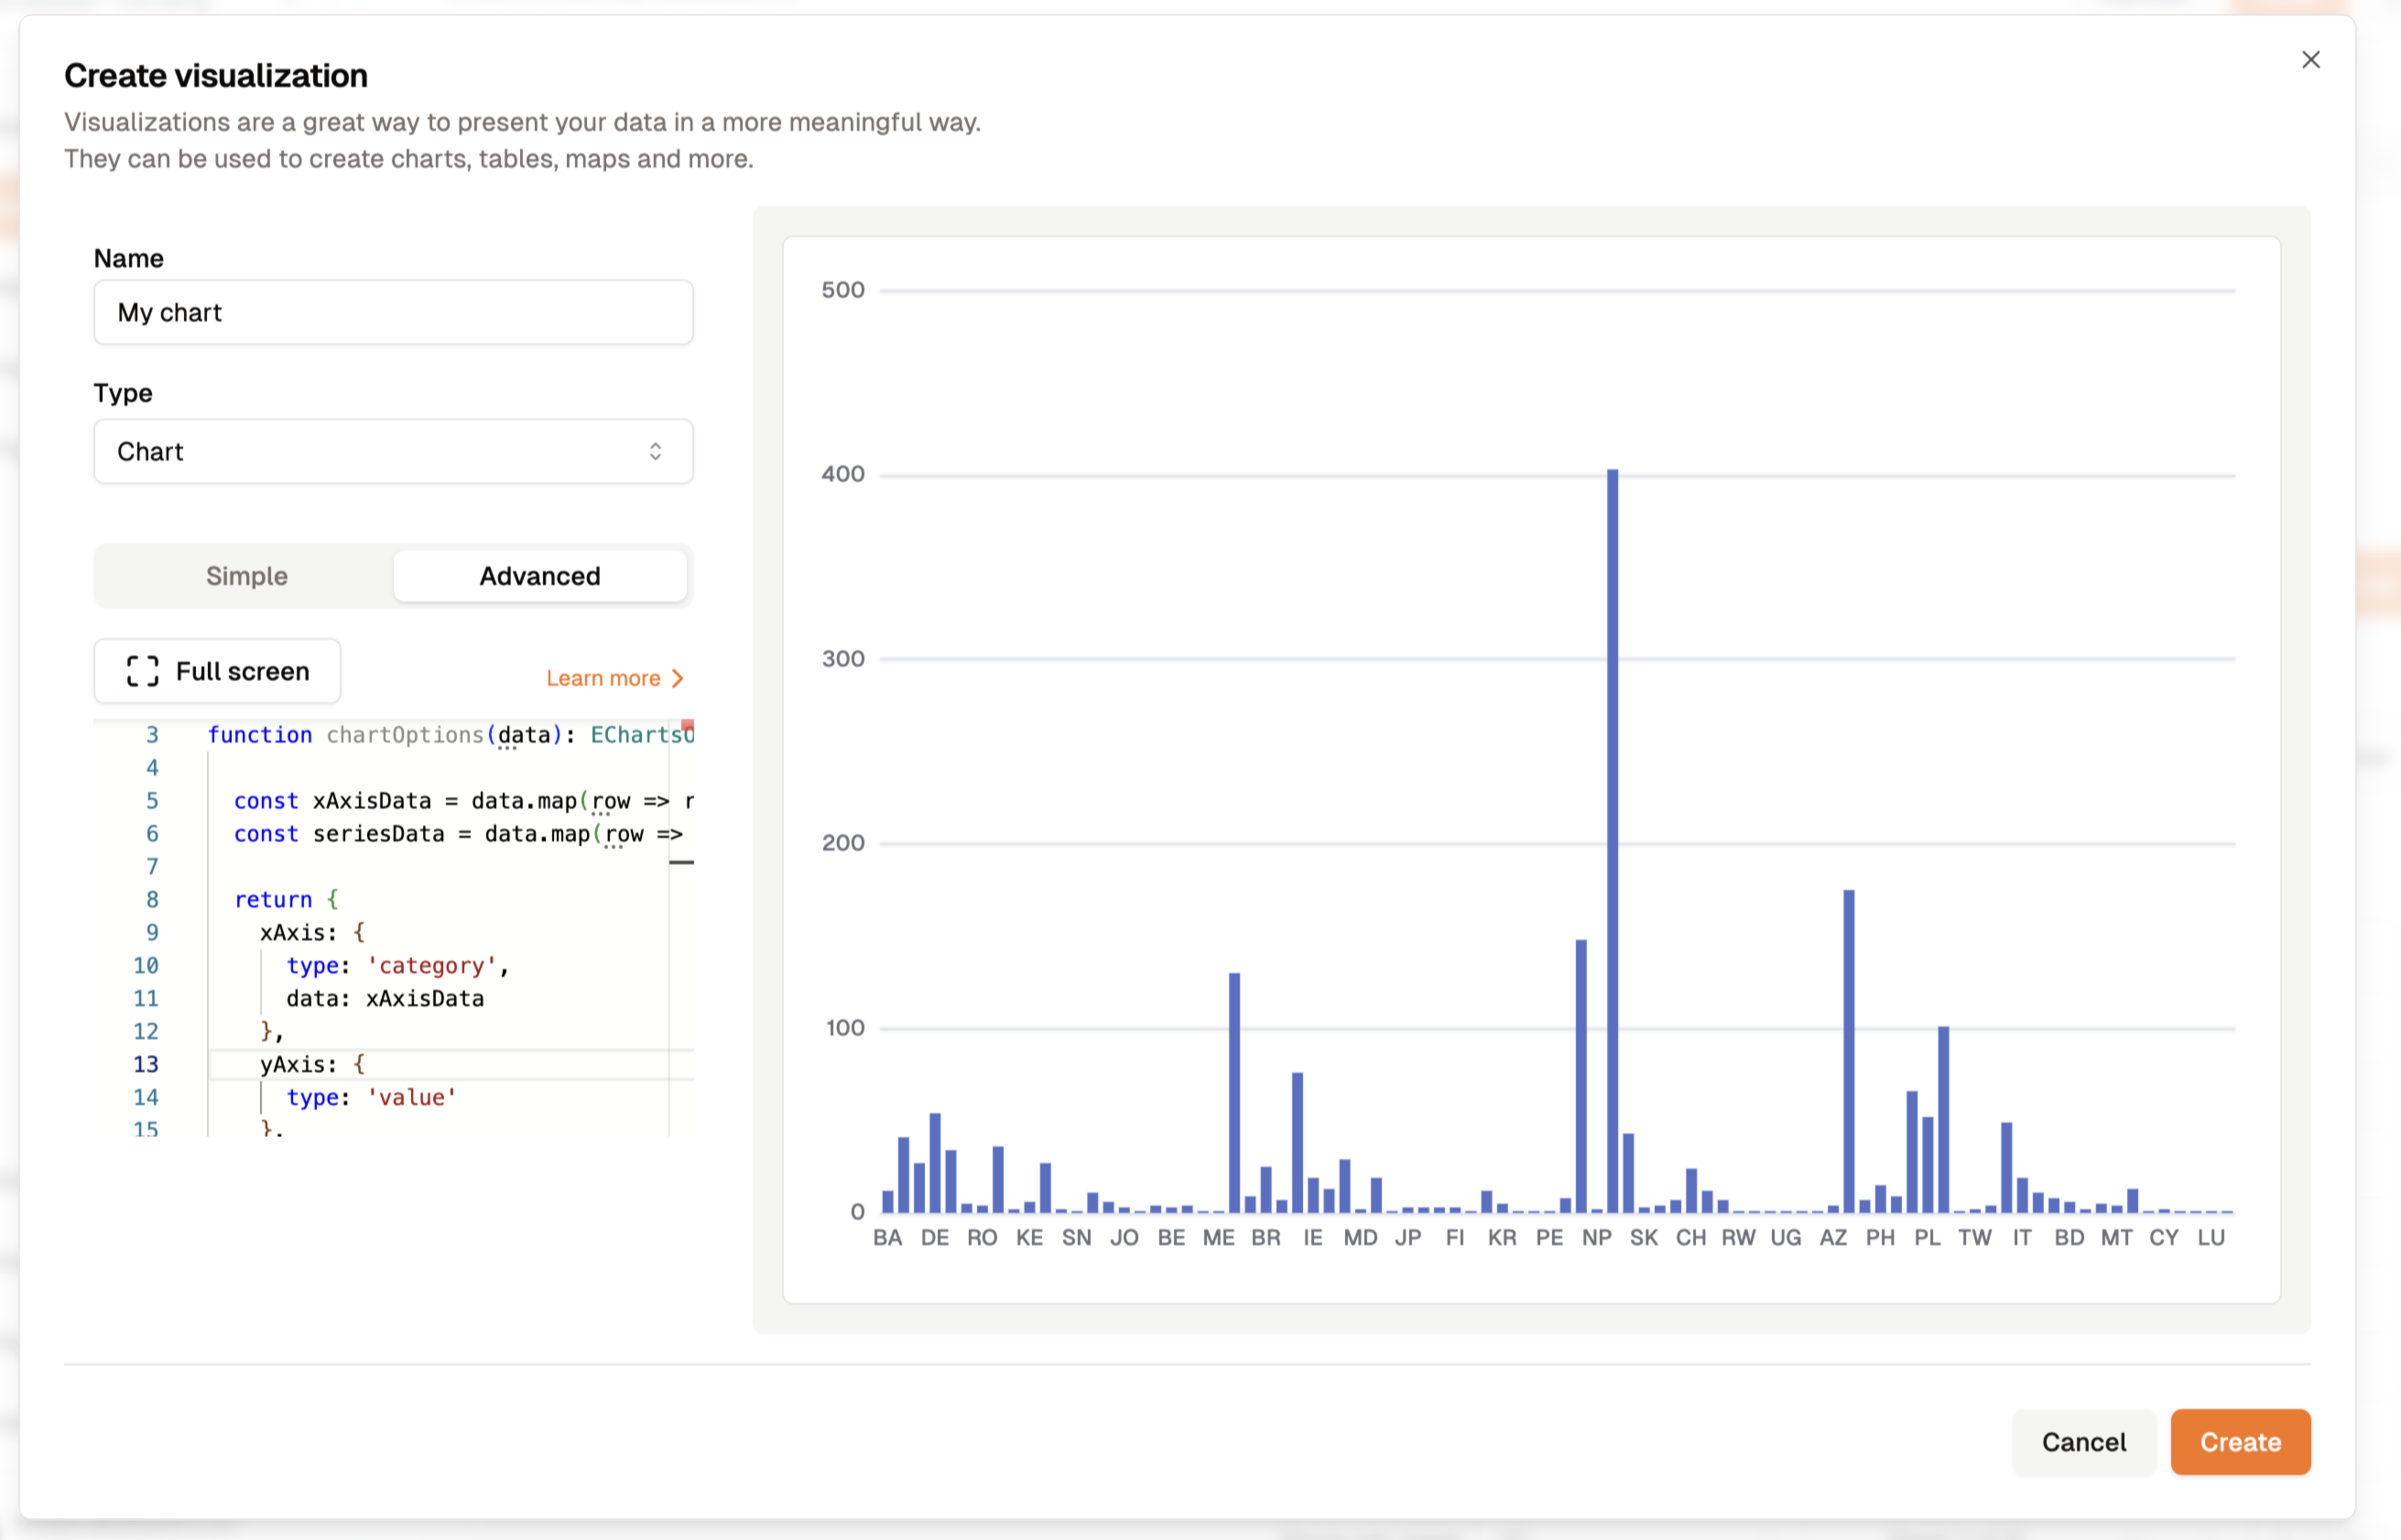Click the Name input field
This screenshot has width=2401, height=1540.
pyautogui.click(x=392, y=313)
